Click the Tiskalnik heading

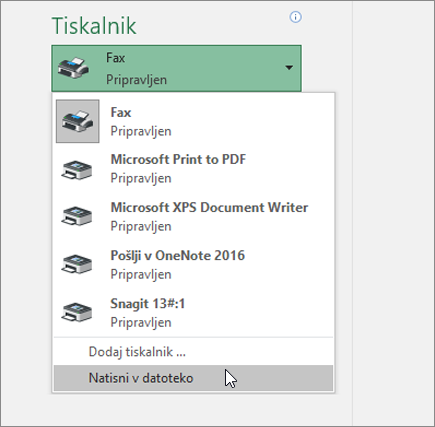click(x=94, y=26)
